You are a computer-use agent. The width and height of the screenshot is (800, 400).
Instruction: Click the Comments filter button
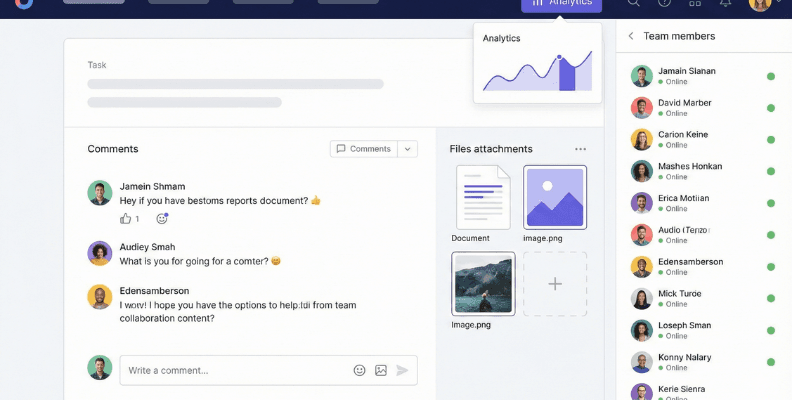[364, 149]
